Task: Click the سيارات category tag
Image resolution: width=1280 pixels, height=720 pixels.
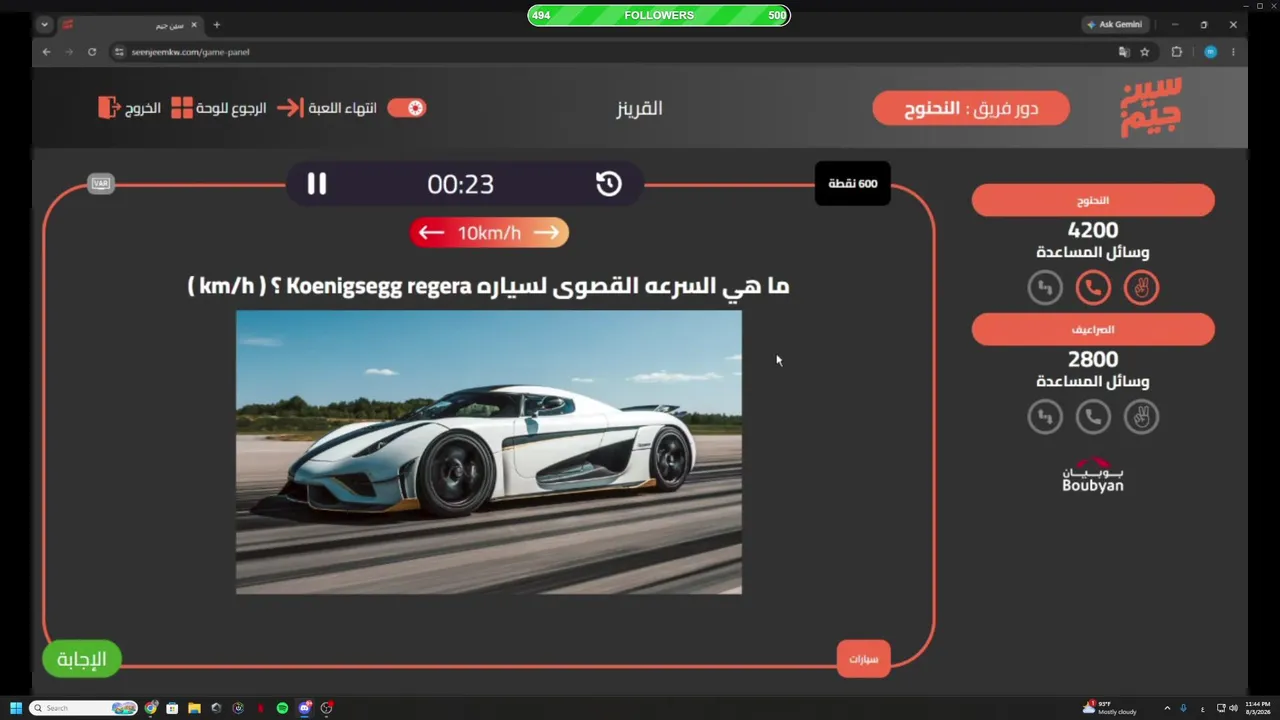Action: 863,659
